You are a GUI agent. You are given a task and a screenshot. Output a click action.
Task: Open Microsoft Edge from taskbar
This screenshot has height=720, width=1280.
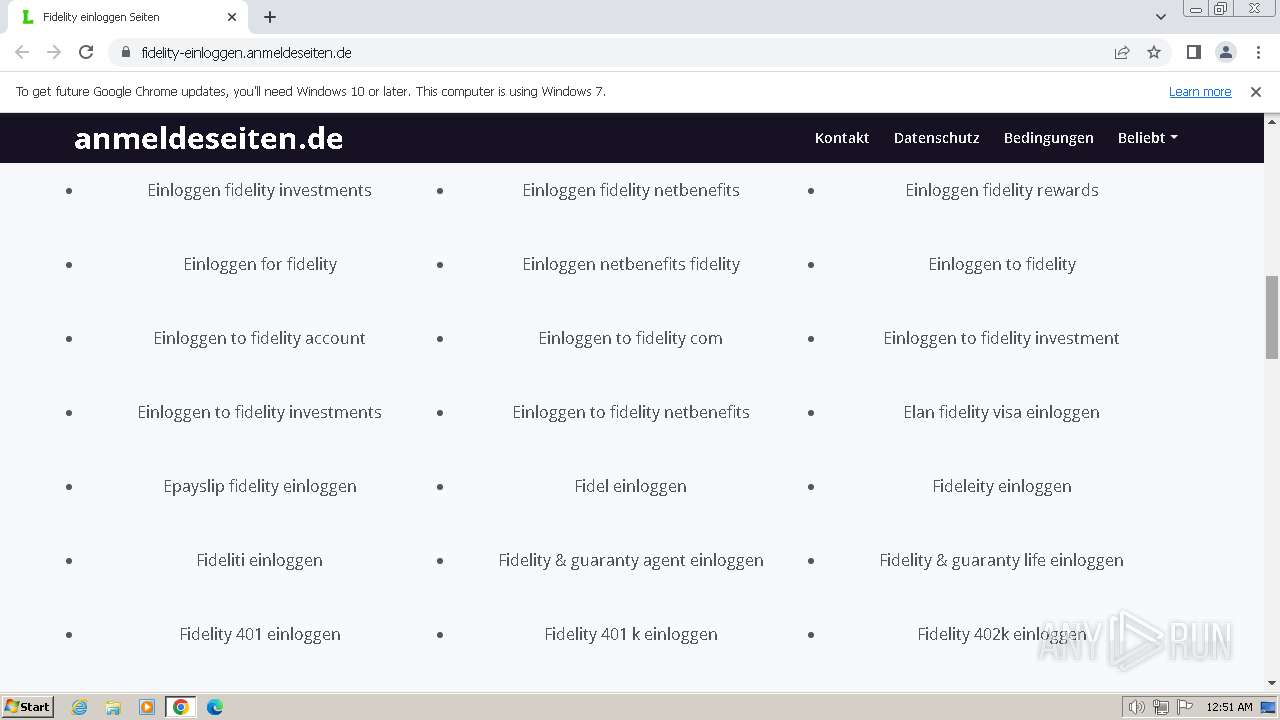tap(215, 707)
